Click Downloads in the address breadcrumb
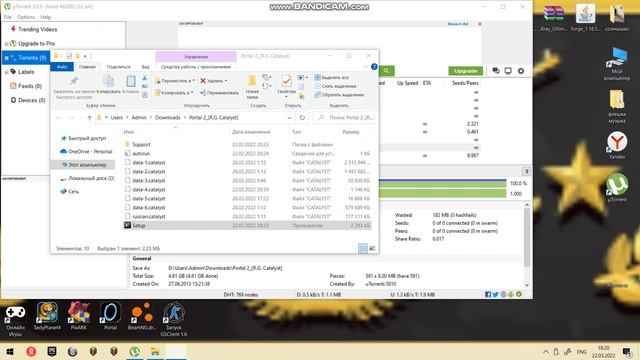This screenshot has width=640, height=360. tap(167, 118)
